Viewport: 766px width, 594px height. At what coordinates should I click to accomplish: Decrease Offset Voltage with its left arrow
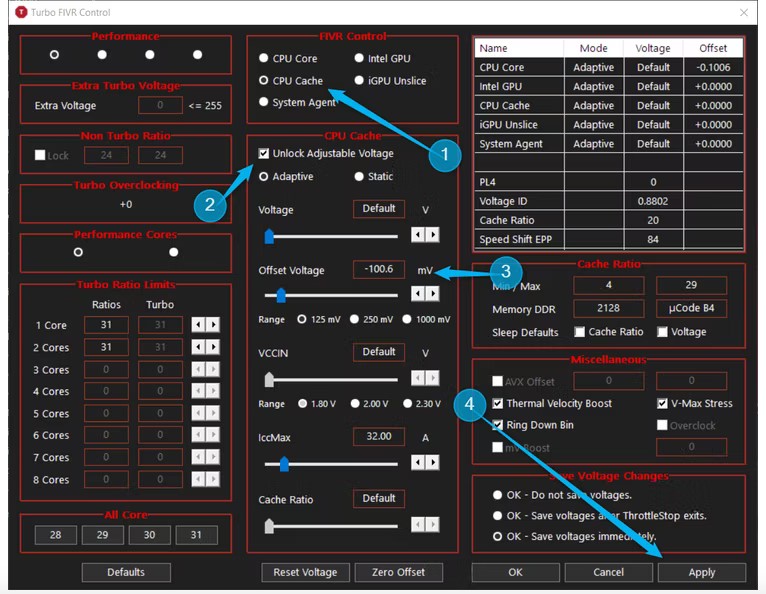coord(418,294)
